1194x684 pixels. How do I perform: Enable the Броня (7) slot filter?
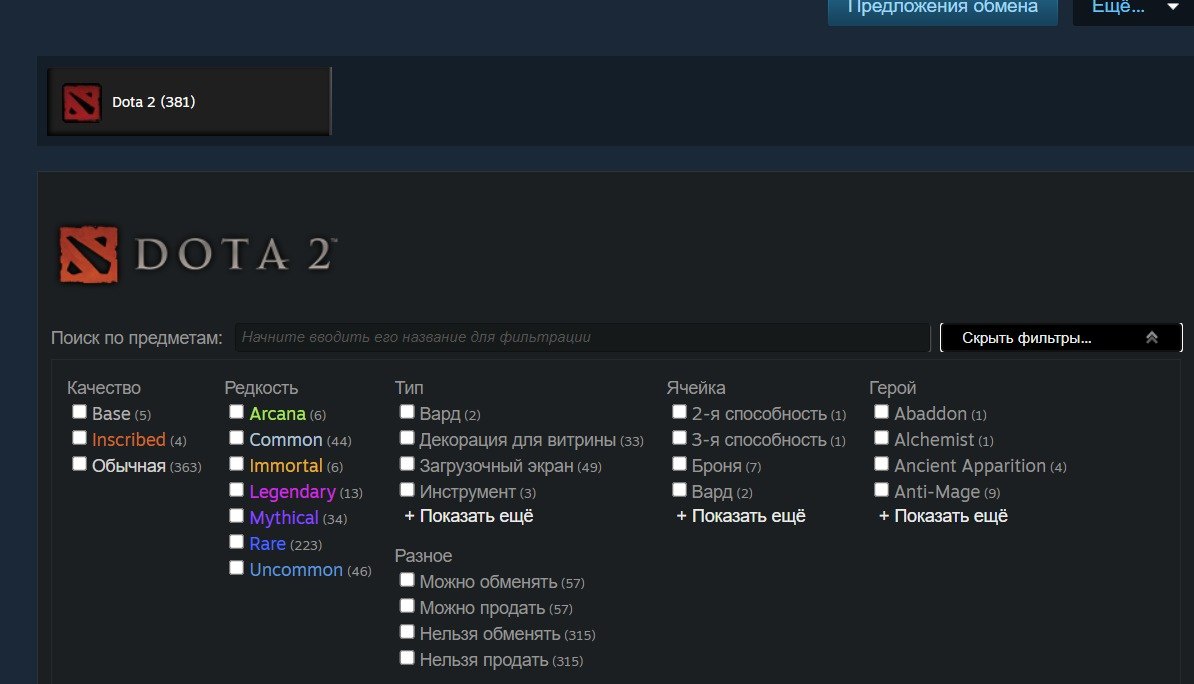click(x=679, y=464)
